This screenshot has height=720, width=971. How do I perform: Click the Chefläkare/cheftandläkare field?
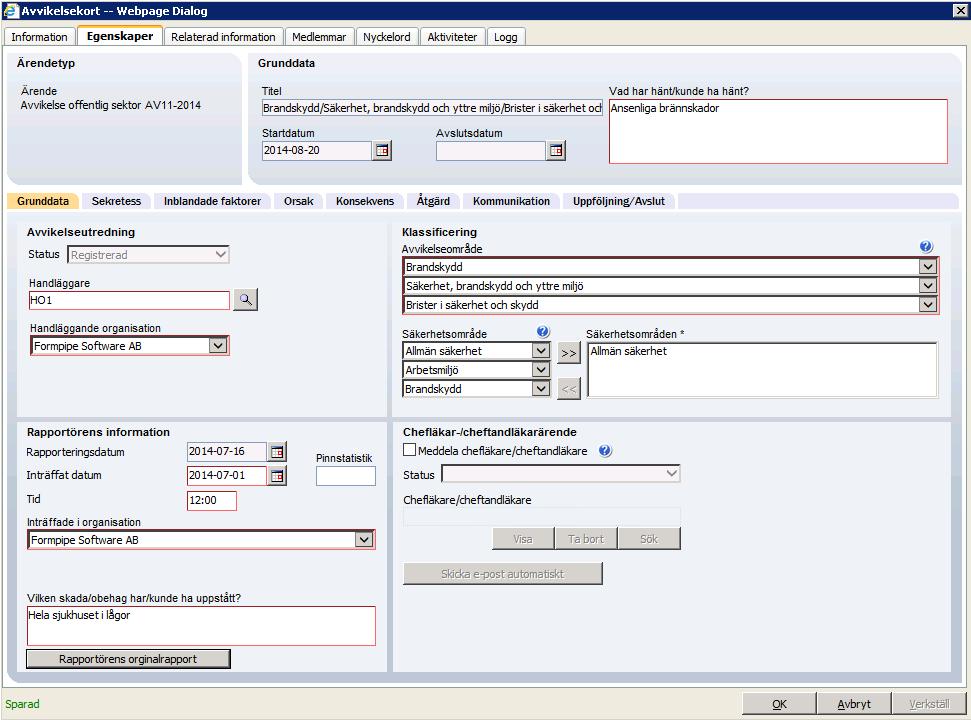point(542,517)
